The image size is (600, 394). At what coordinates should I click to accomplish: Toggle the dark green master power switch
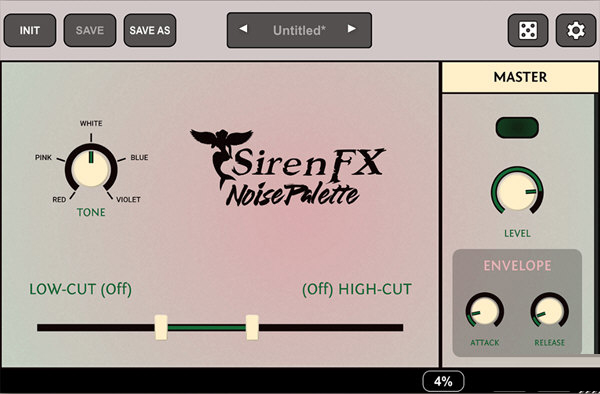[x=517, y=128]
